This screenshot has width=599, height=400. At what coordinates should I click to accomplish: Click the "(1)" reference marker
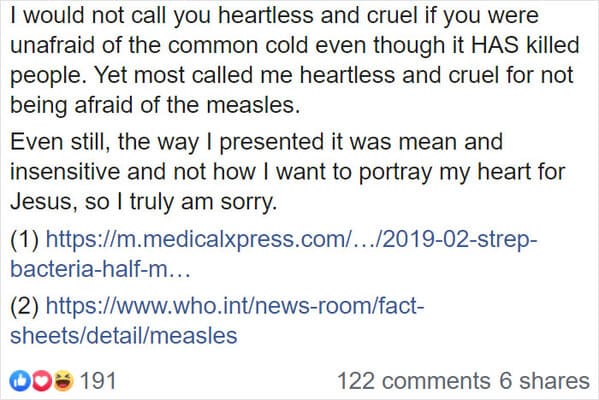click(x=25, y=240)
